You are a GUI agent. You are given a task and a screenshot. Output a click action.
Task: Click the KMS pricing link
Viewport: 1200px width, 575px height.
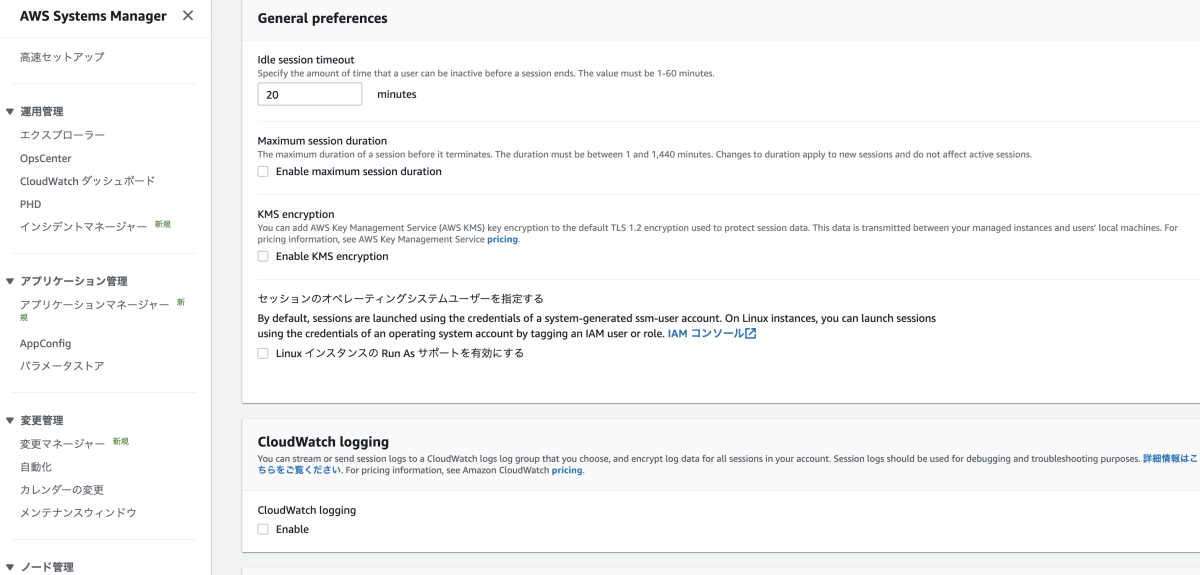click(x=503, y=240)
